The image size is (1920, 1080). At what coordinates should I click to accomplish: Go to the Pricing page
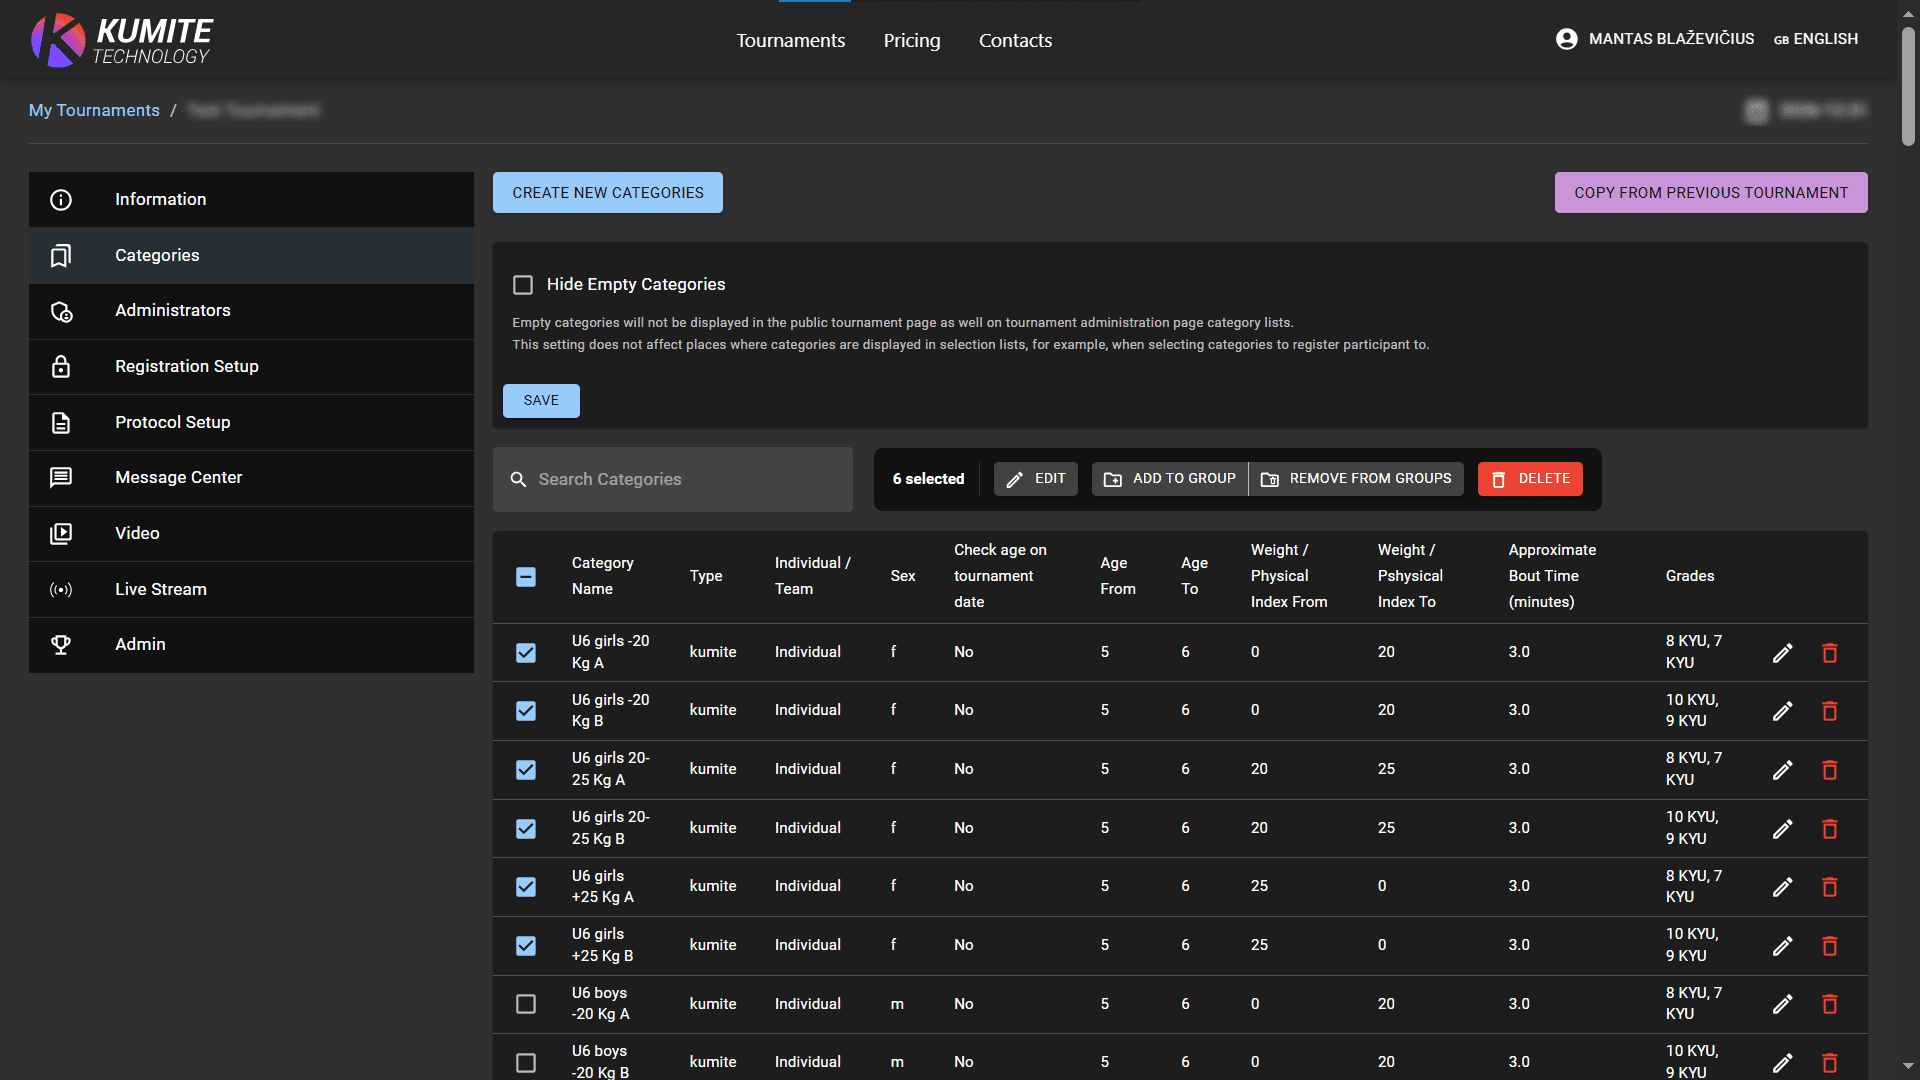tap(911, 41)
